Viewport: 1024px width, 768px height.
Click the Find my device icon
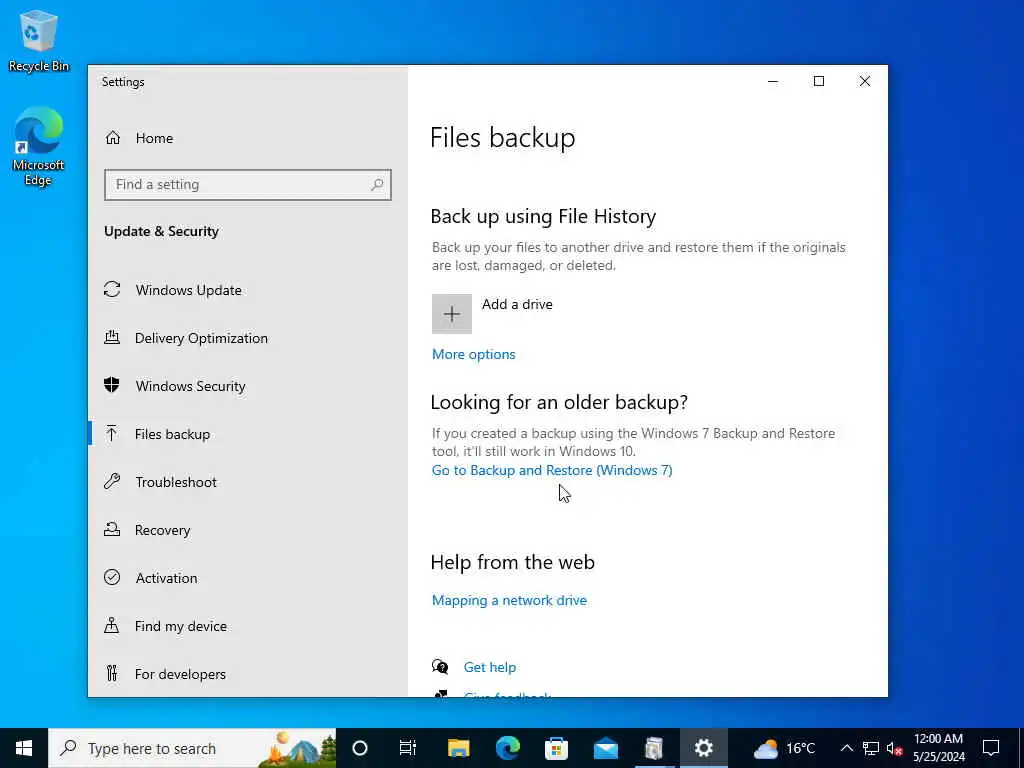click(x=112, y=626)
